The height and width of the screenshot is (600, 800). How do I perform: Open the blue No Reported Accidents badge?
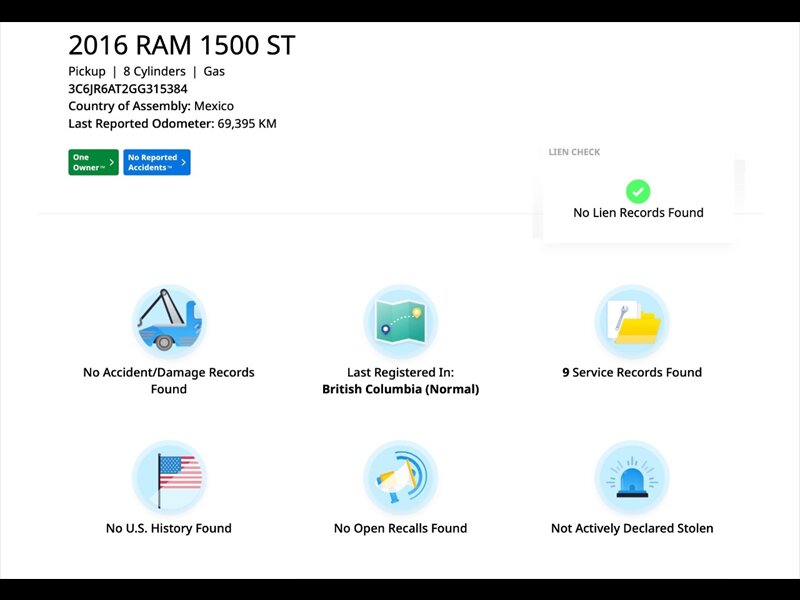(x=152, y=162)
